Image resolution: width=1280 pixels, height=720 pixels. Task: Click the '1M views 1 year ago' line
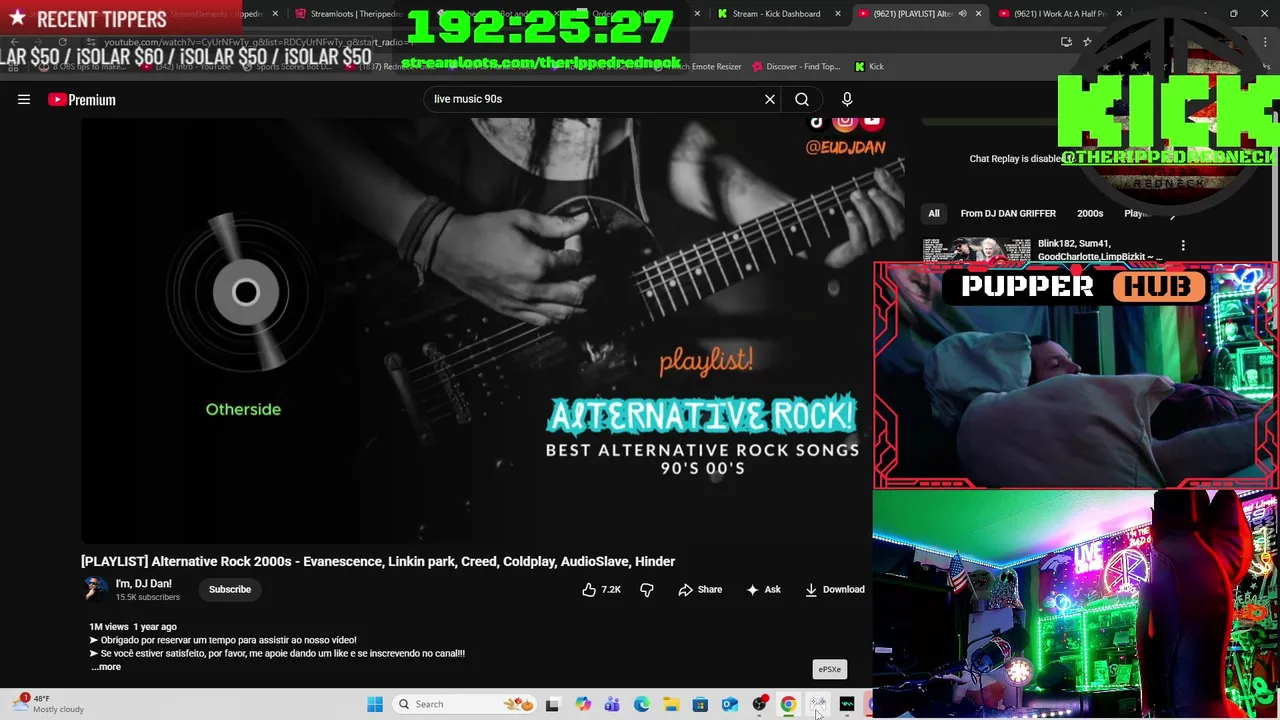[133, 627]
